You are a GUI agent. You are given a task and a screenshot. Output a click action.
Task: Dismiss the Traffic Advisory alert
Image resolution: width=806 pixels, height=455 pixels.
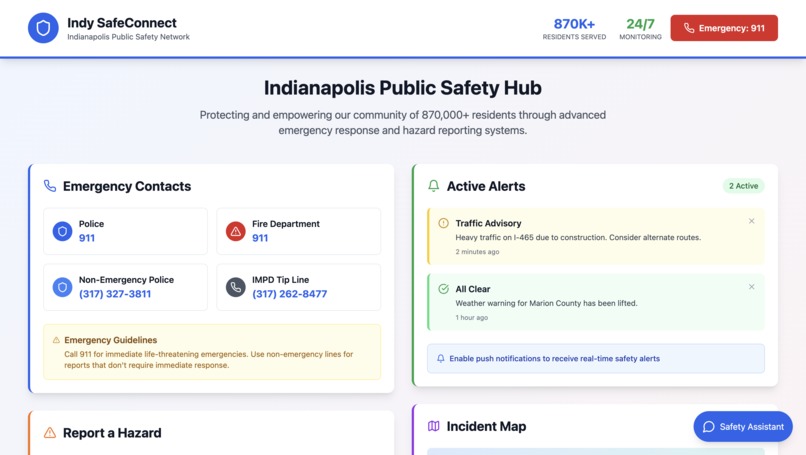pos(752,221)
